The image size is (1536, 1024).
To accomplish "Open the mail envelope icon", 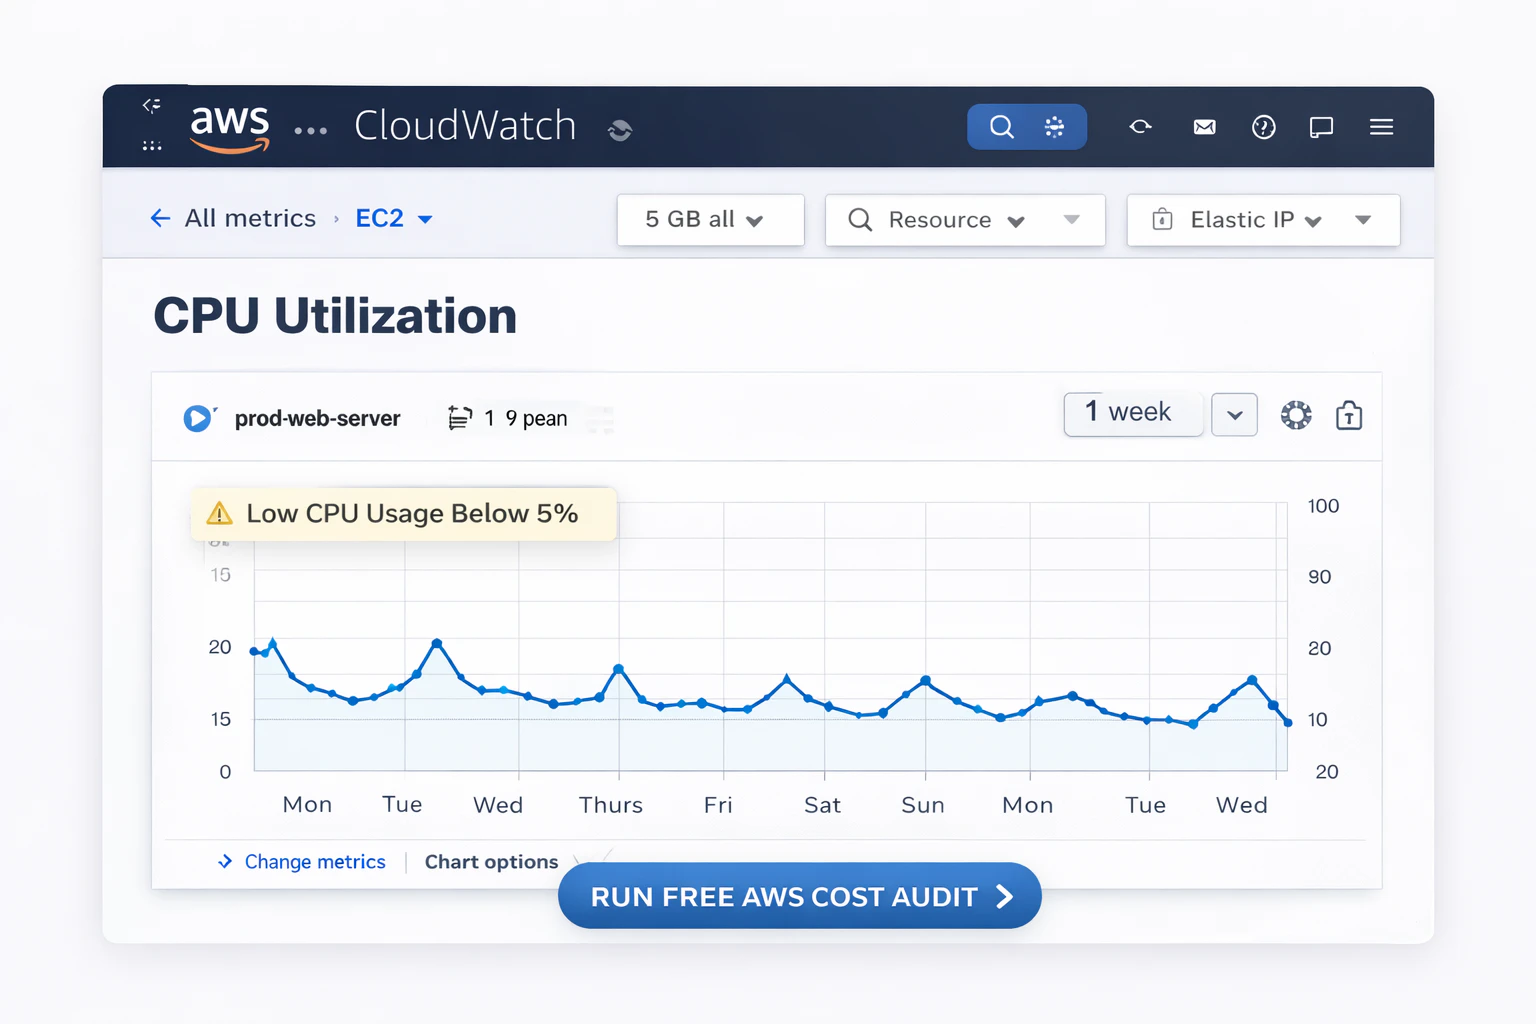I will [1204, 127].
